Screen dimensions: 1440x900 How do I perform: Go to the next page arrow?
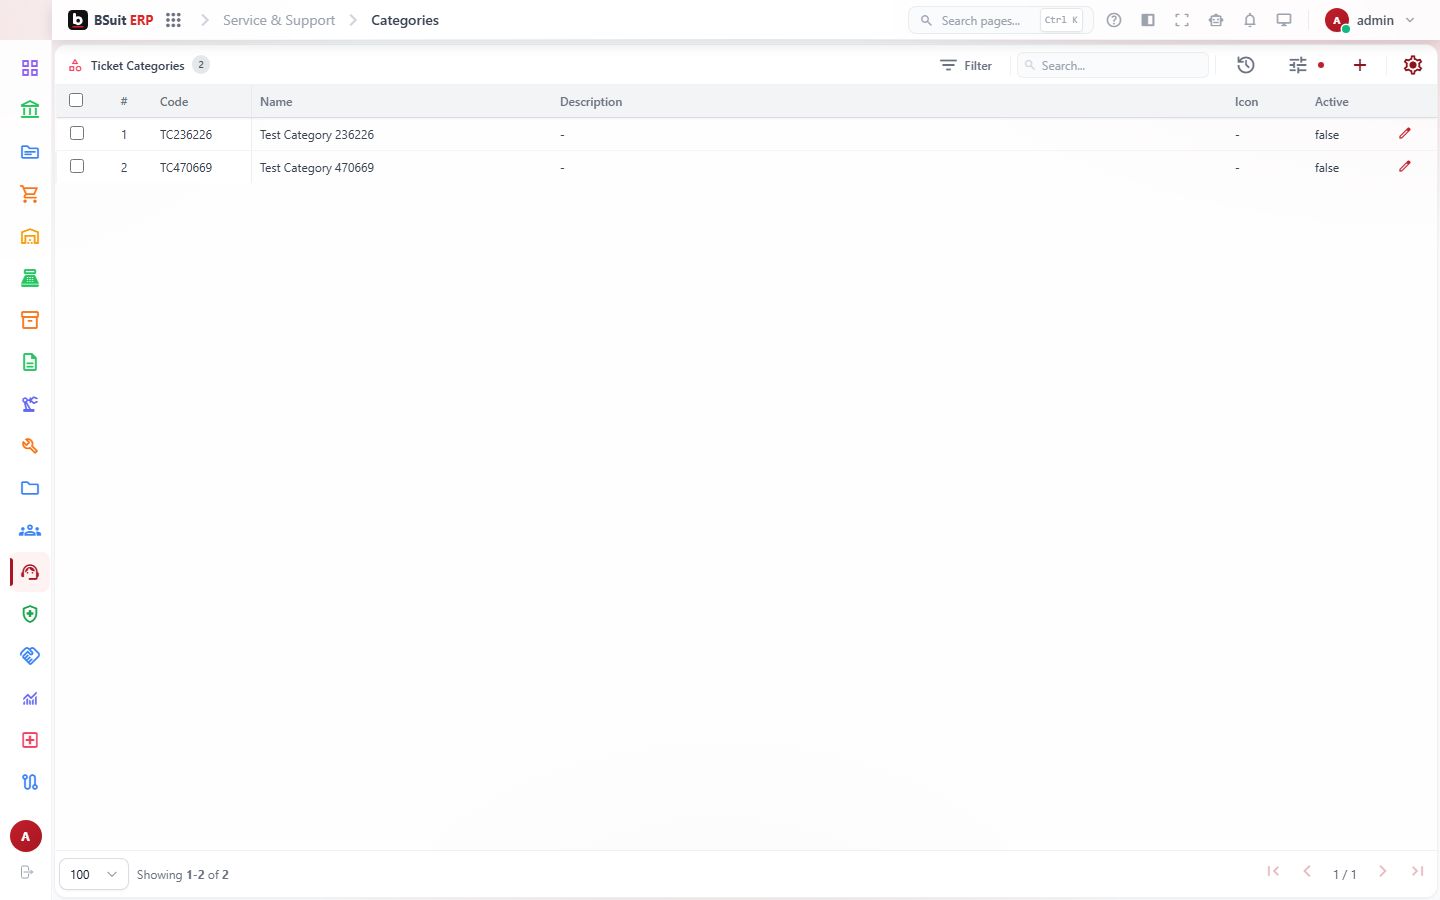[1383, 872]
